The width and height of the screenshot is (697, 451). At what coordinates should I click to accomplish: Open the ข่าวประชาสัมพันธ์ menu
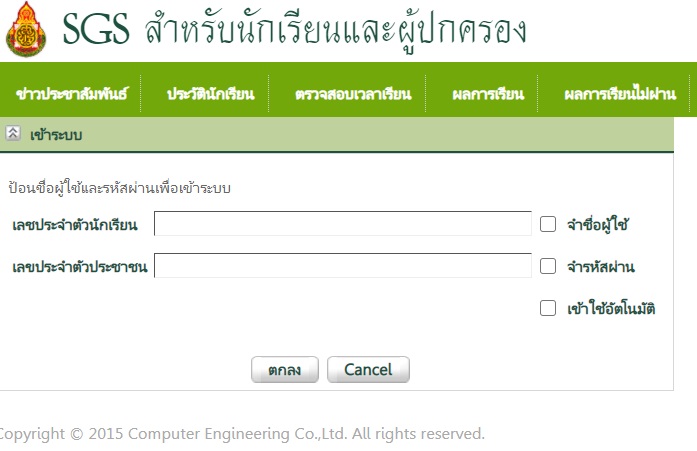pyautogui.click(x=72, y=94)
